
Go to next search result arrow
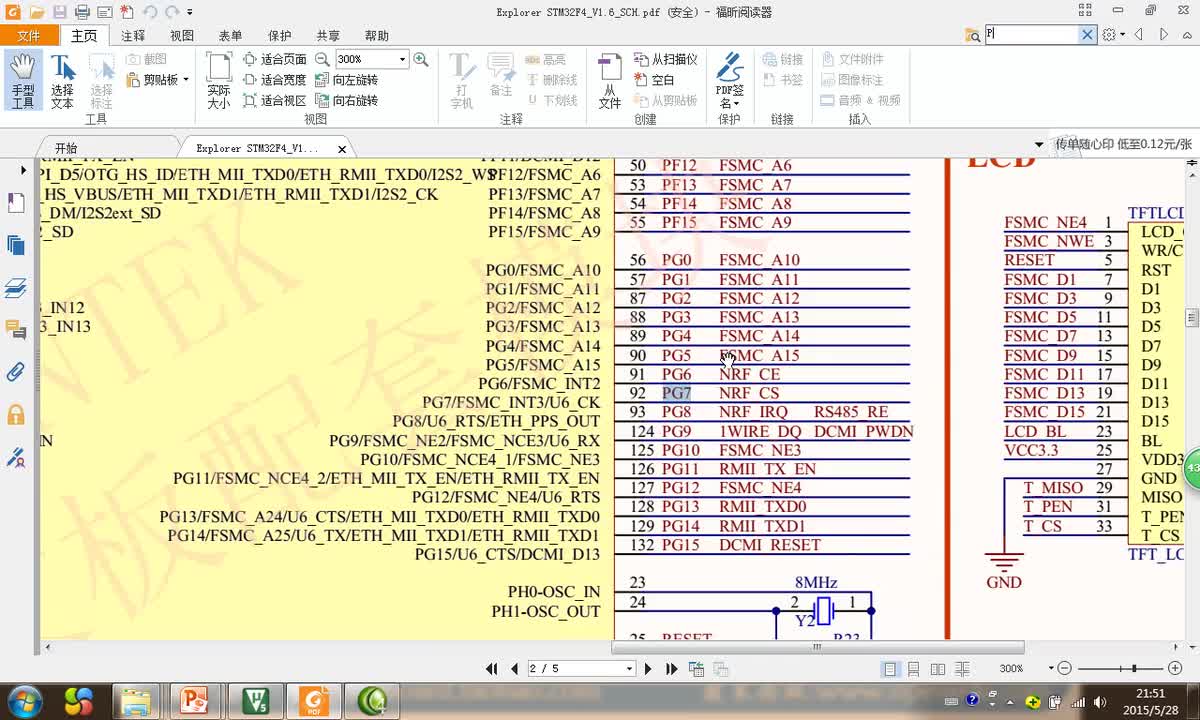click(x=1163, y=34)
